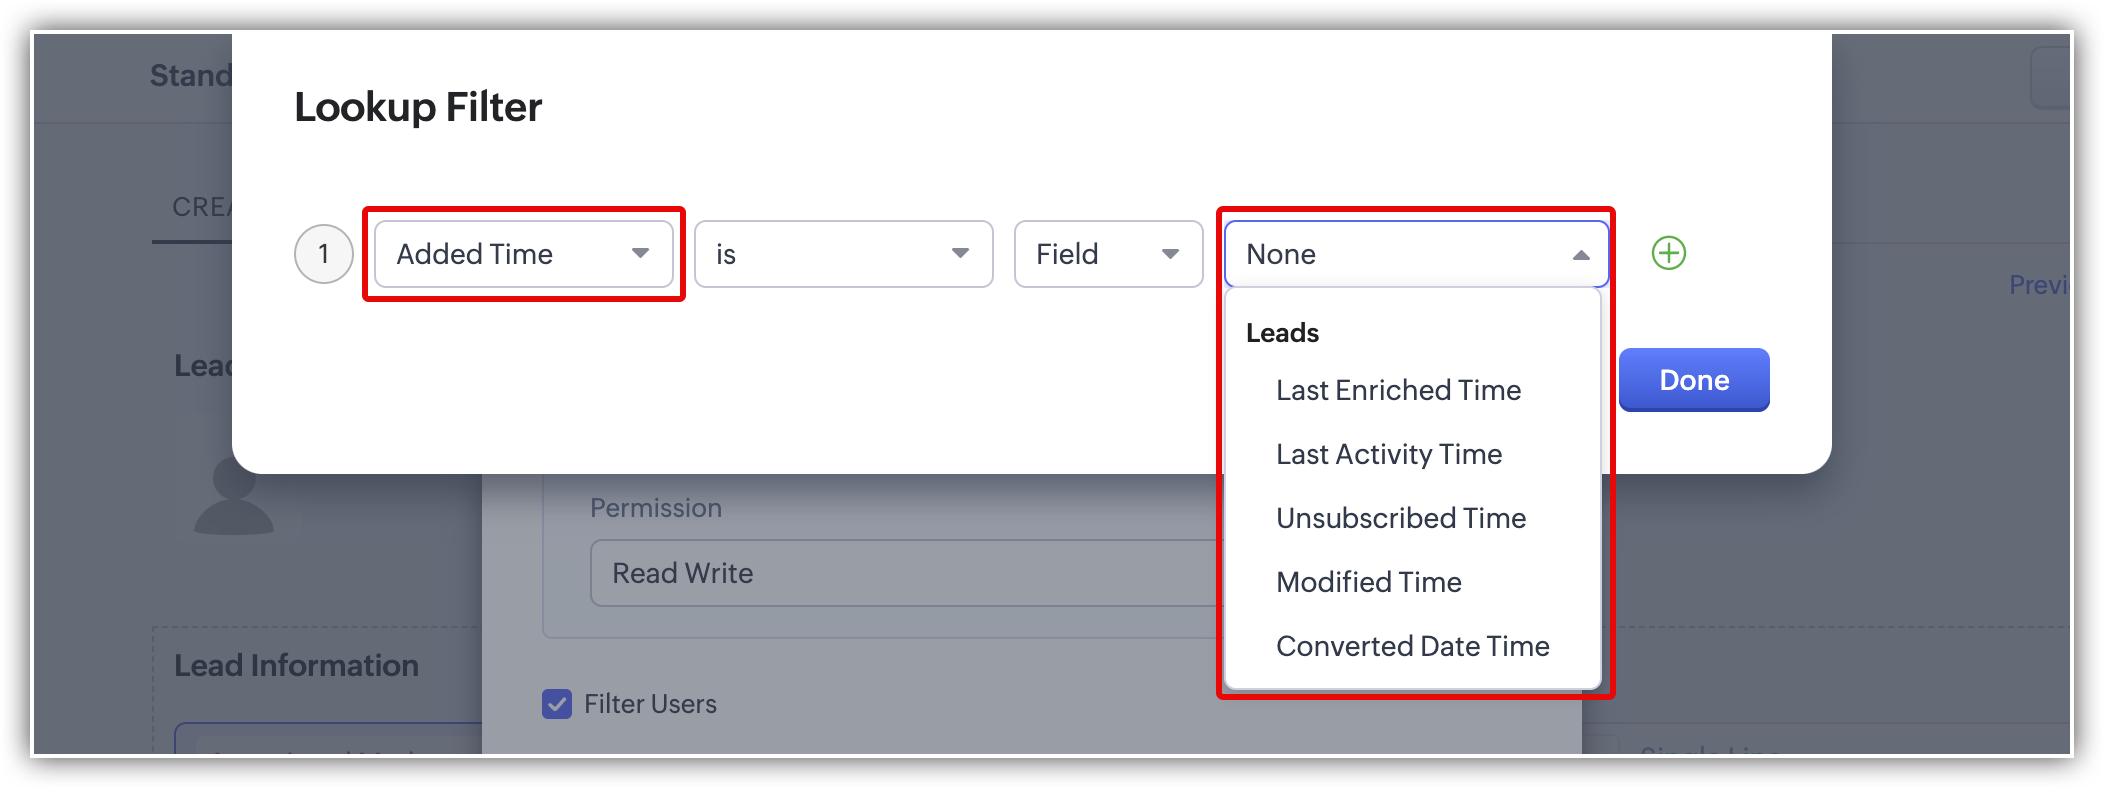Click the Lookup Filter dialog title
2104x788 pixels.
[x=418, y=107]
